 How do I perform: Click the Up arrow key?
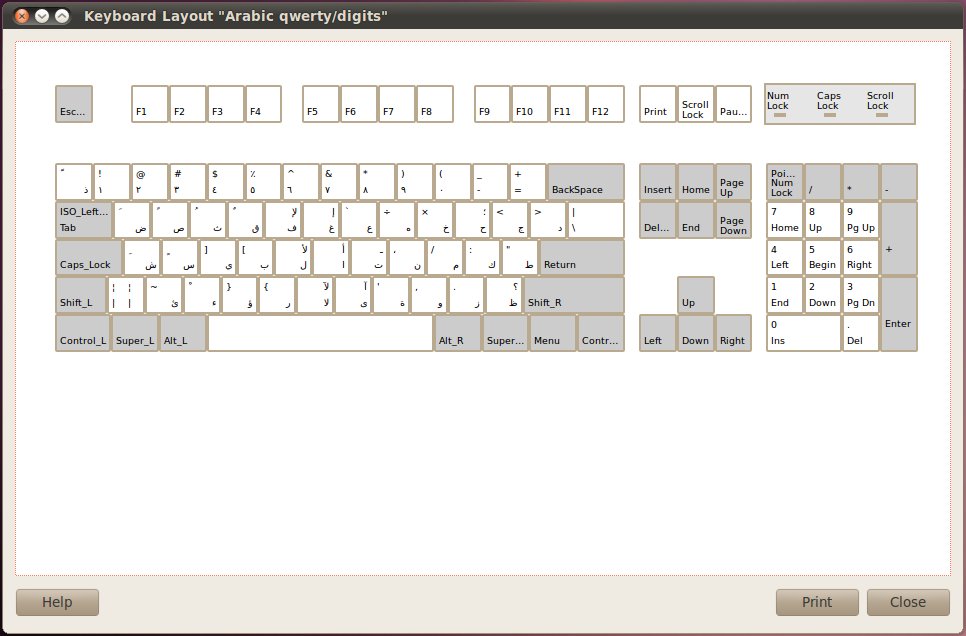point(695,295)
